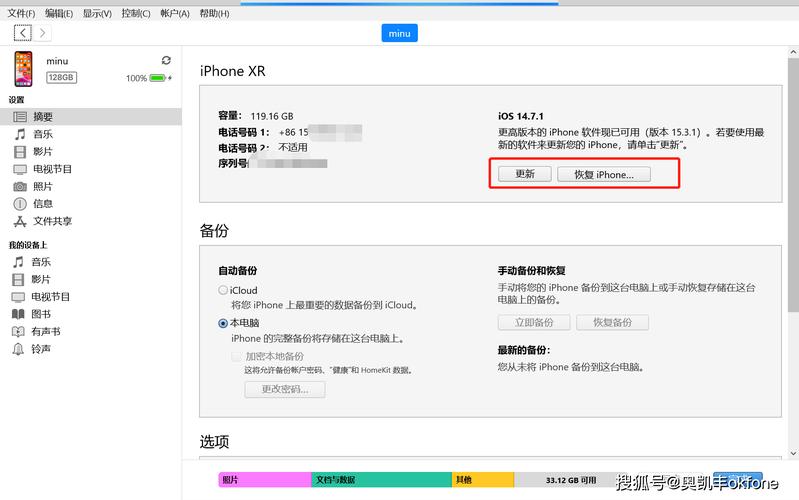
Task: Click the yellow 其他 storage segment
Action: (483, 480)
